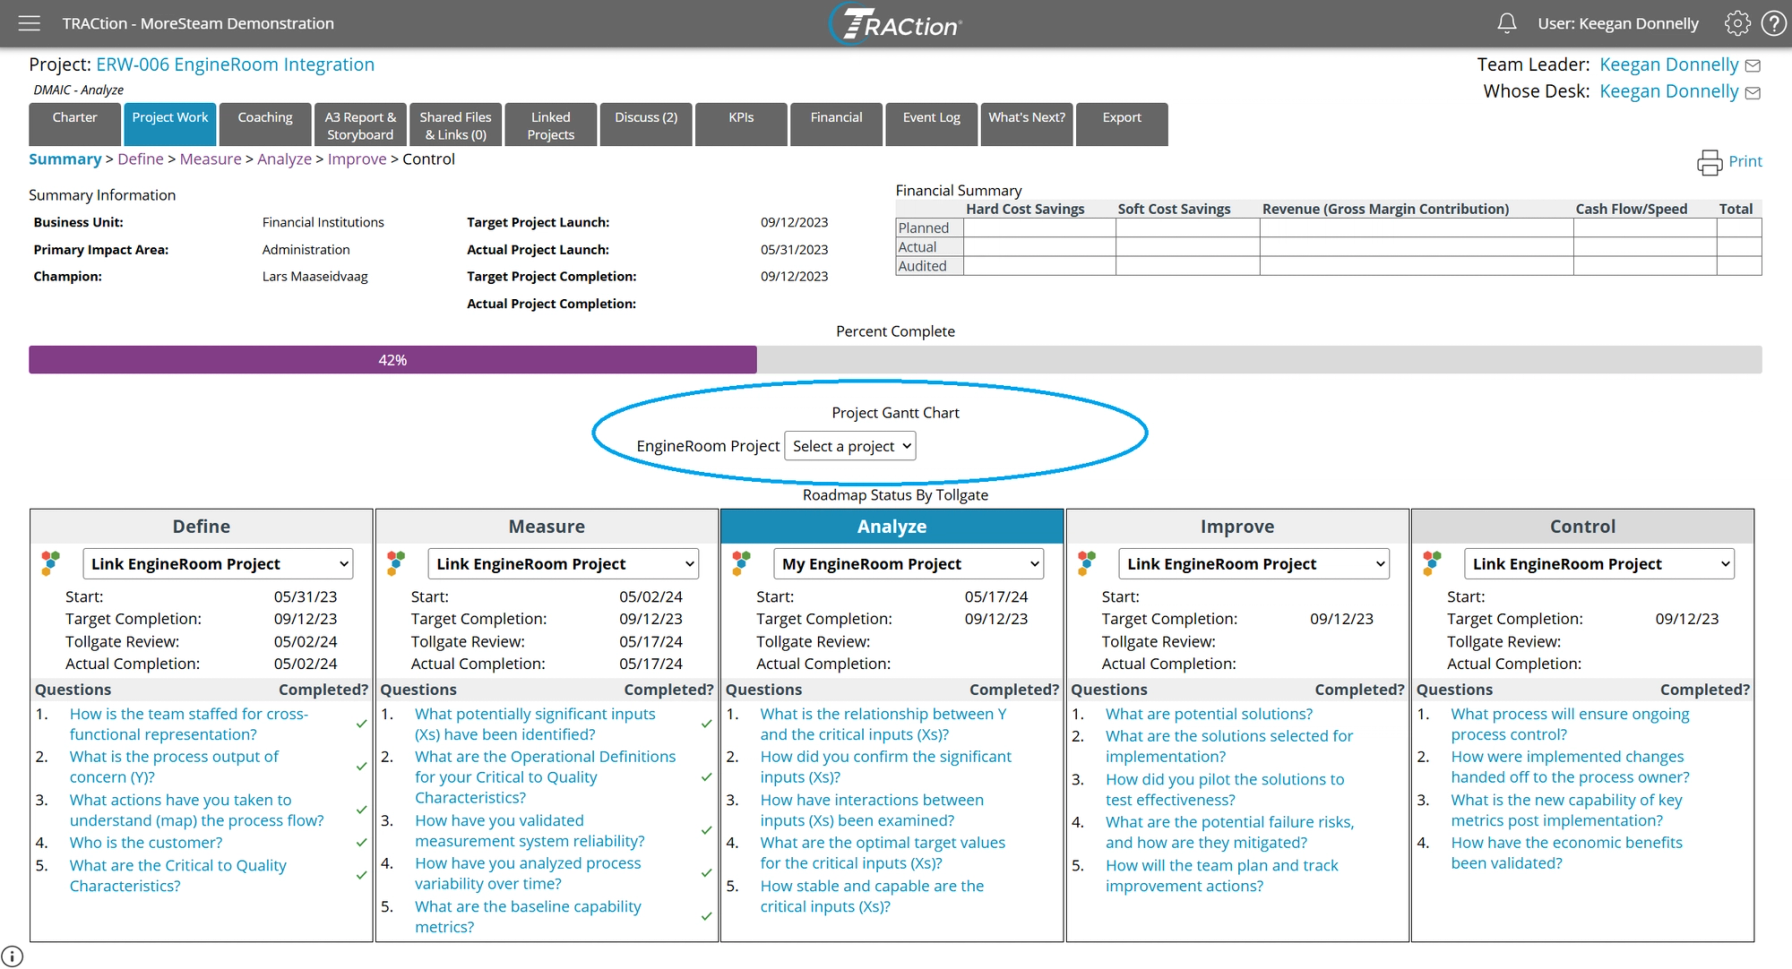Select the Project Work tab

pyautogui.click(x=170, y=125)
